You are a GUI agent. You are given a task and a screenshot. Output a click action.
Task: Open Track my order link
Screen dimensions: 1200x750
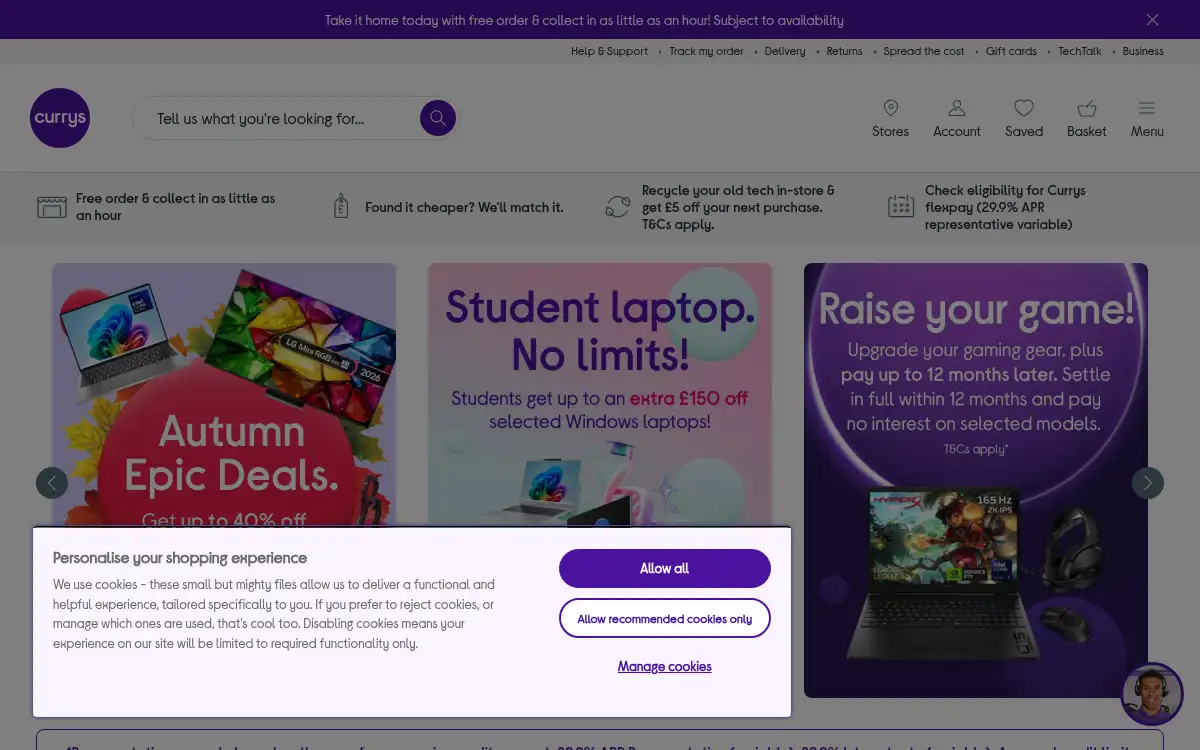[706, 51]
